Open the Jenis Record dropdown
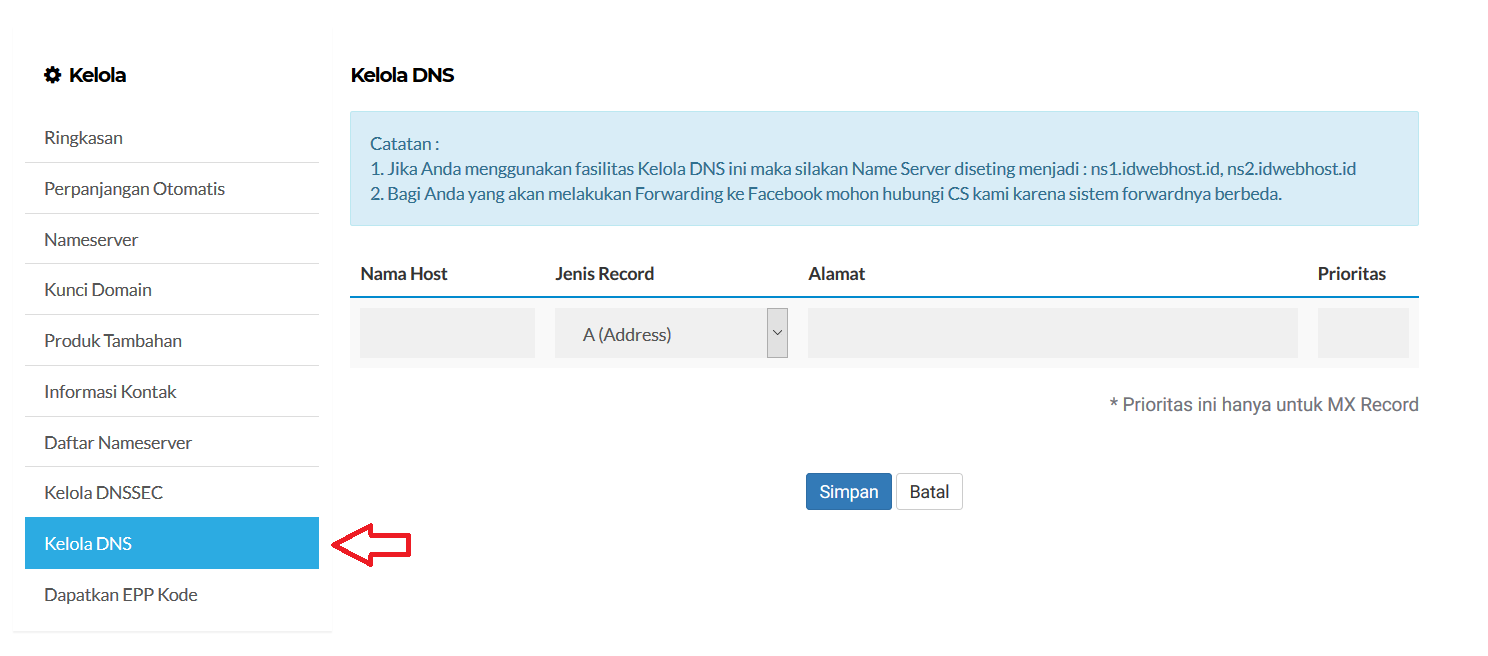Viewport: 1488px width, 656px height. (x=660, y=332)
